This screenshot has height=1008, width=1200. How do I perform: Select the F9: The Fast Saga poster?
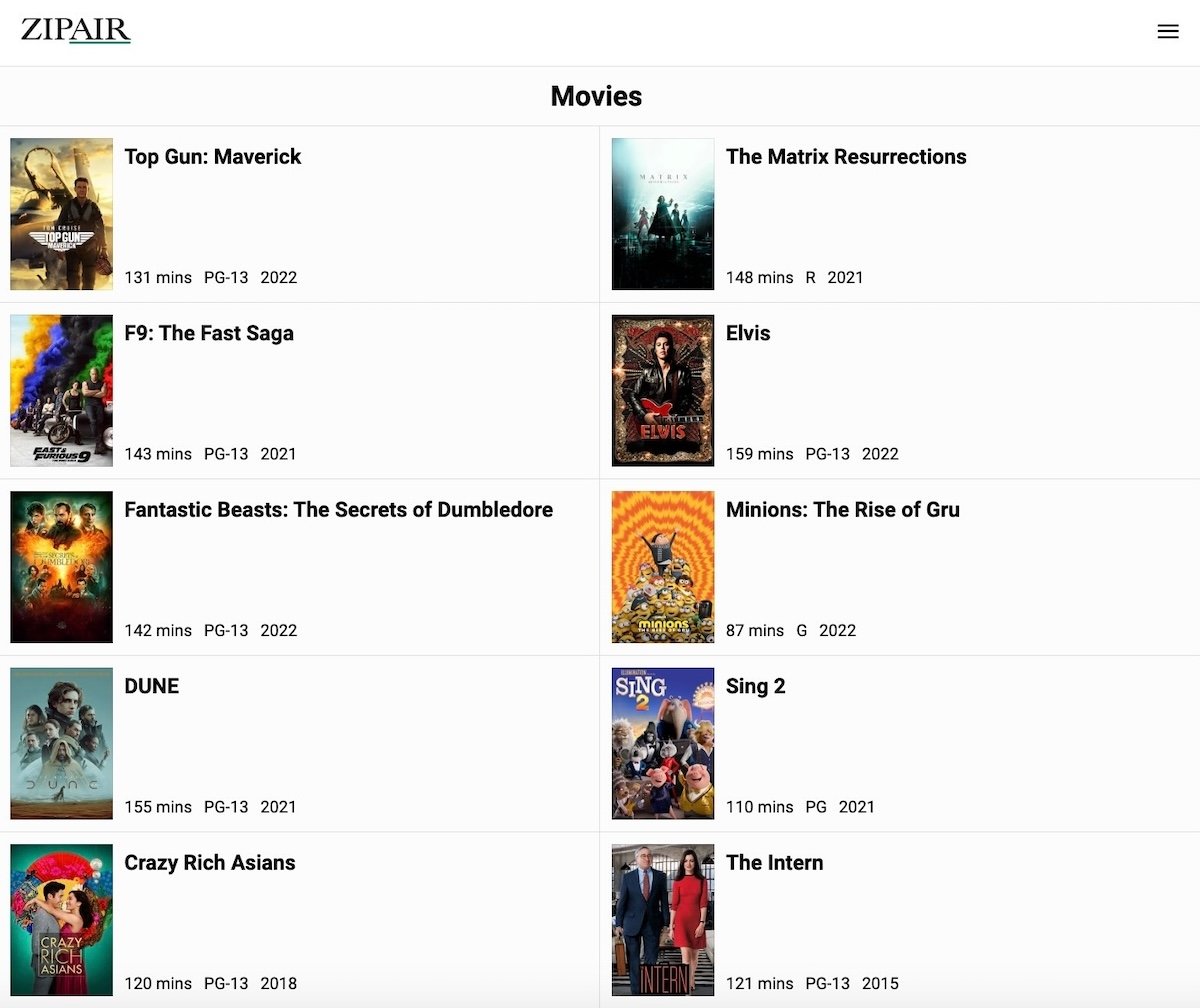click(62, 391)
